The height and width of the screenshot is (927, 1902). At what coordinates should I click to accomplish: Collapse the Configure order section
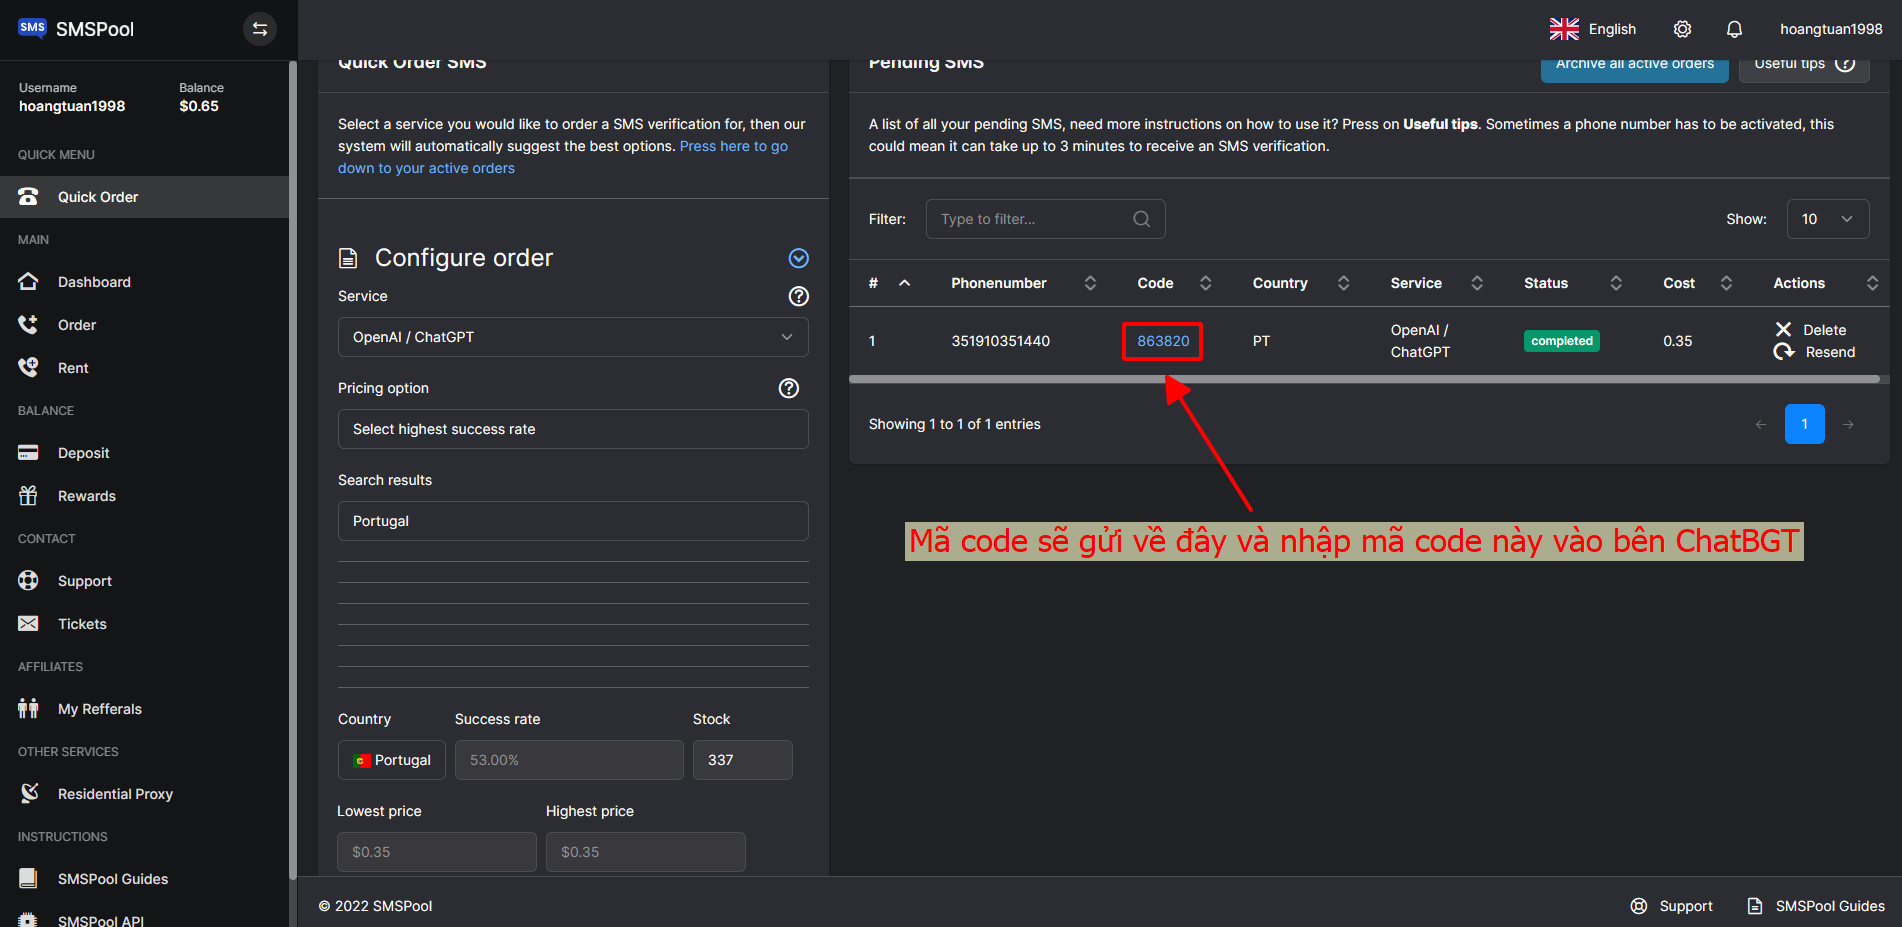tap(798, 258)
